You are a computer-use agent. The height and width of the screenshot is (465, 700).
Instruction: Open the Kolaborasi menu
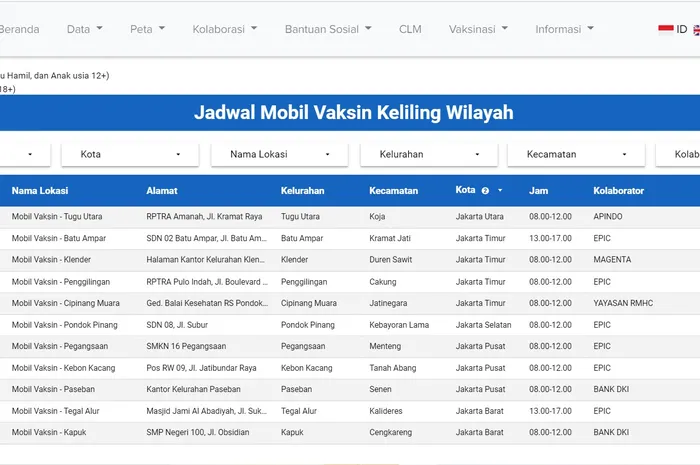tap(225, 29)
